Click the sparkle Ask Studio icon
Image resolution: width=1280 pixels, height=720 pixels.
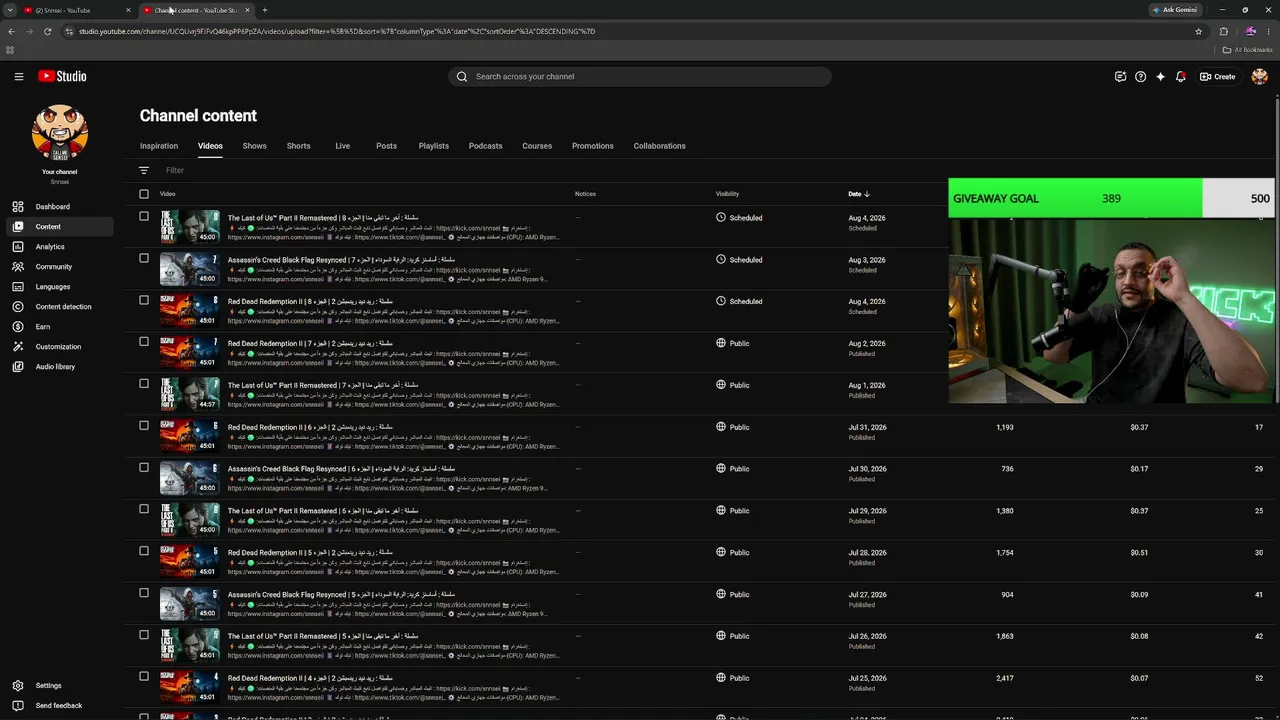point(1160,76)
